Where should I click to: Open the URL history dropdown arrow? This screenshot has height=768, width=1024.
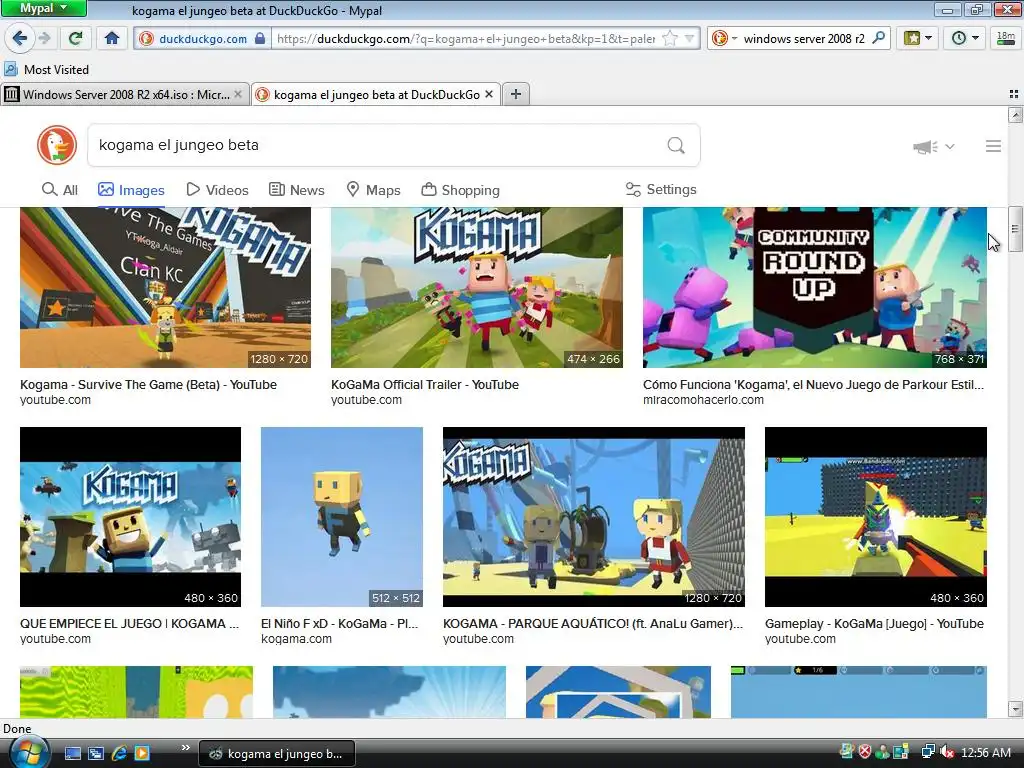point(690,39)
